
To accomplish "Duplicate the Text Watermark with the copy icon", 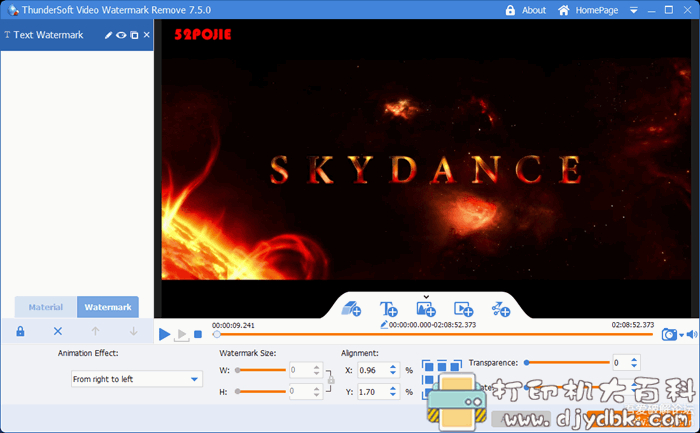I will click(x=134, y=35).
